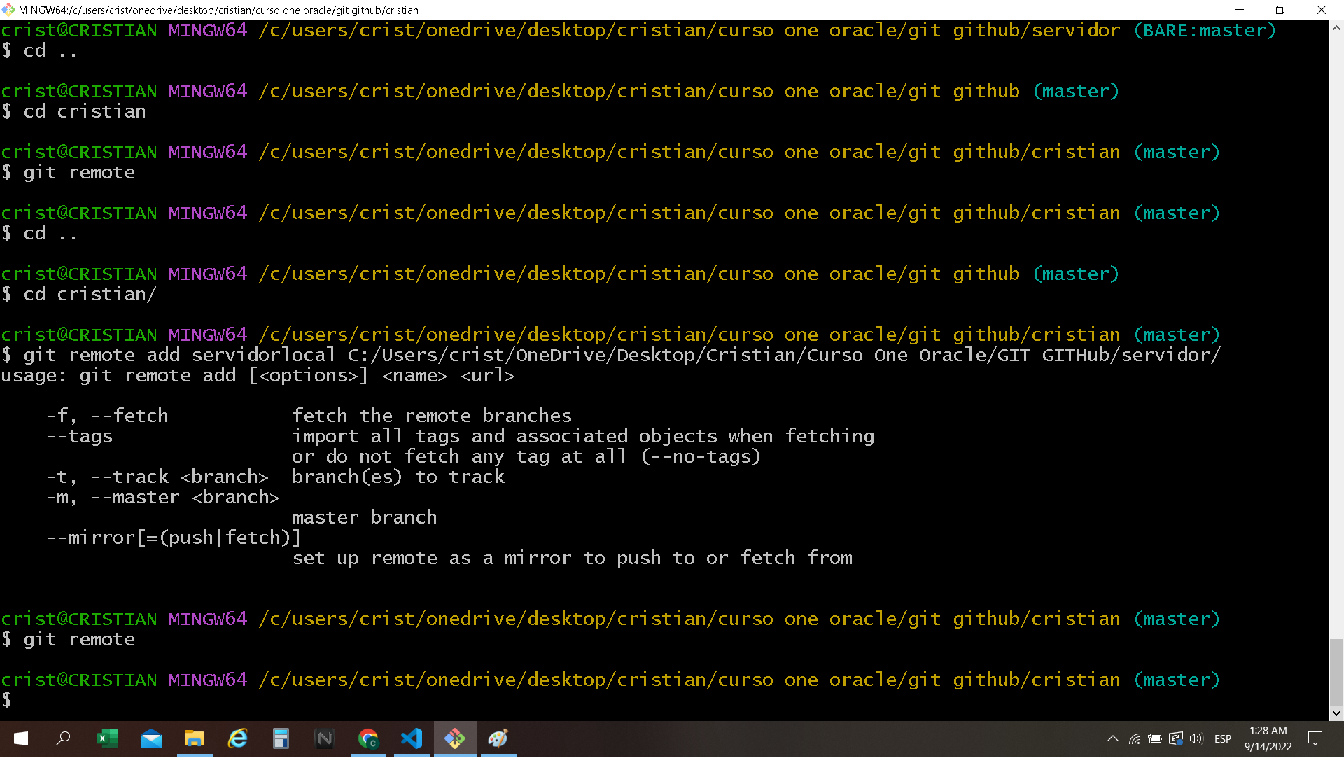
Task: Click the "$ cd cristian/" command line
Action: (79, 294)
